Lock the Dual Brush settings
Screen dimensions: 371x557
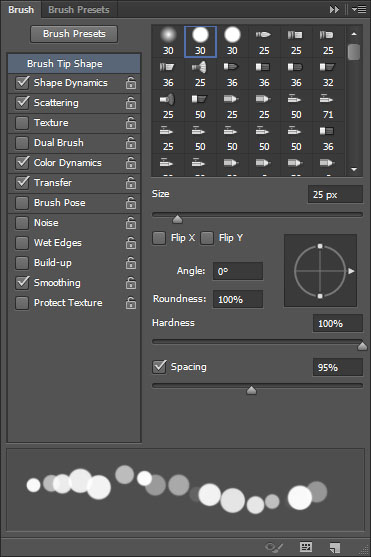pos(131,143)
